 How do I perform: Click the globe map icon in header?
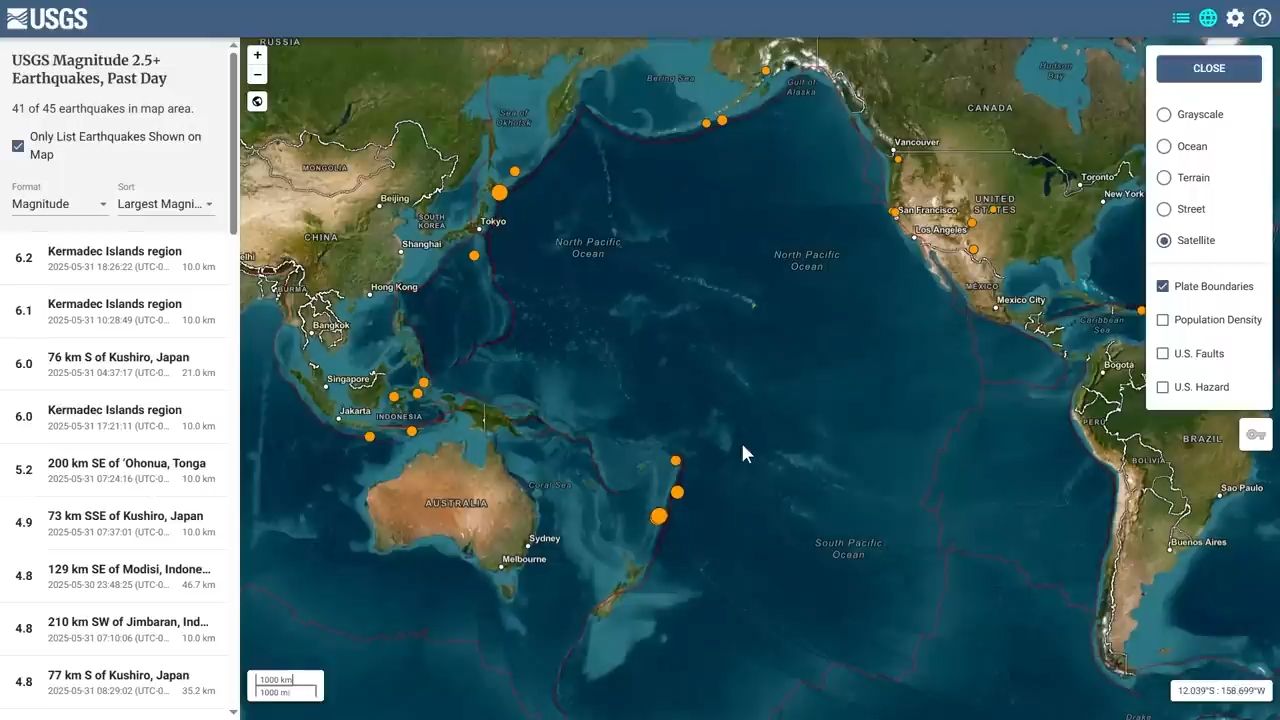[x=1208, y=18]
